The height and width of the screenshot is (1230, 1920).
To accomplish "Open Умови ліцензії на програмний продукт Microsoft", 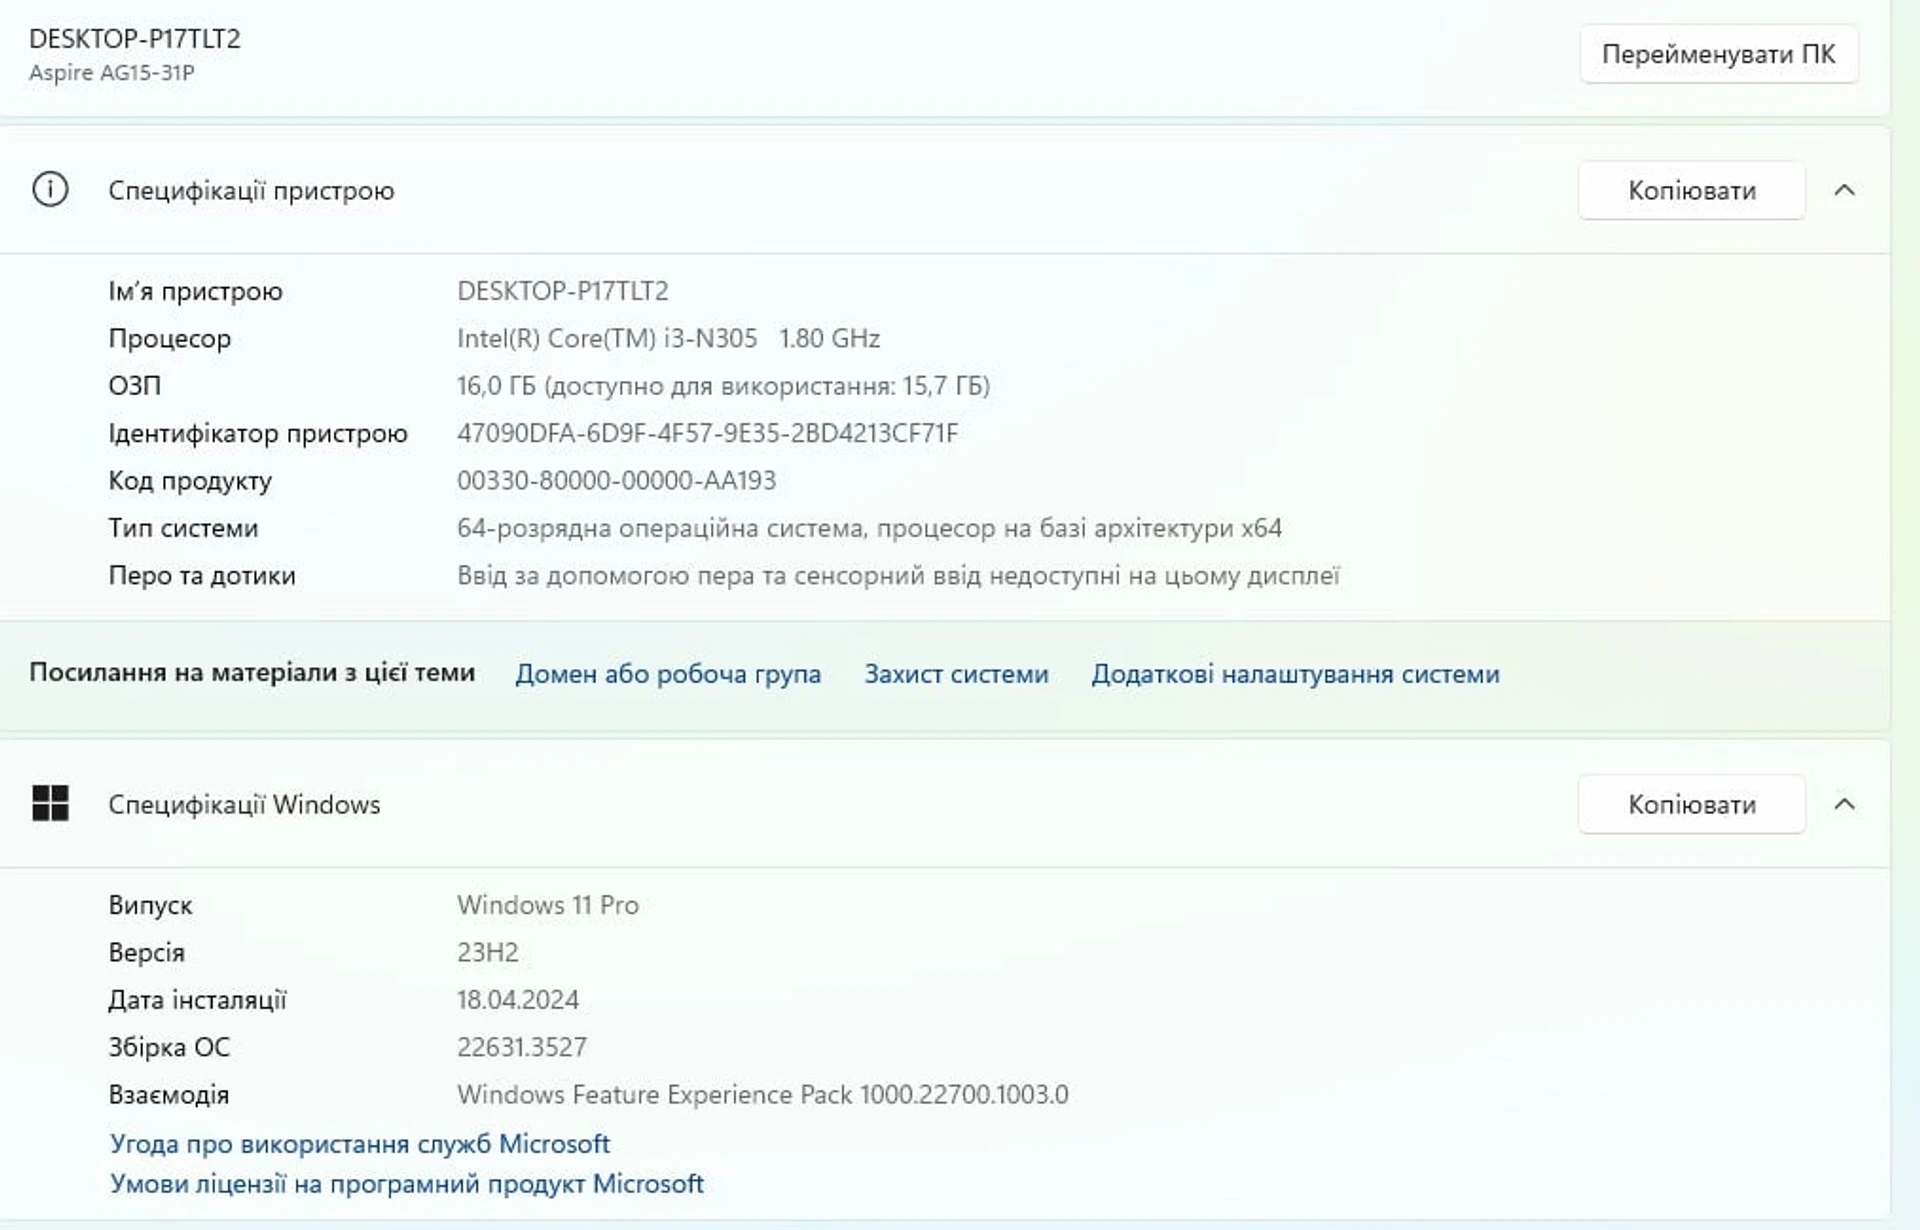I will (x=406, y=1184).
